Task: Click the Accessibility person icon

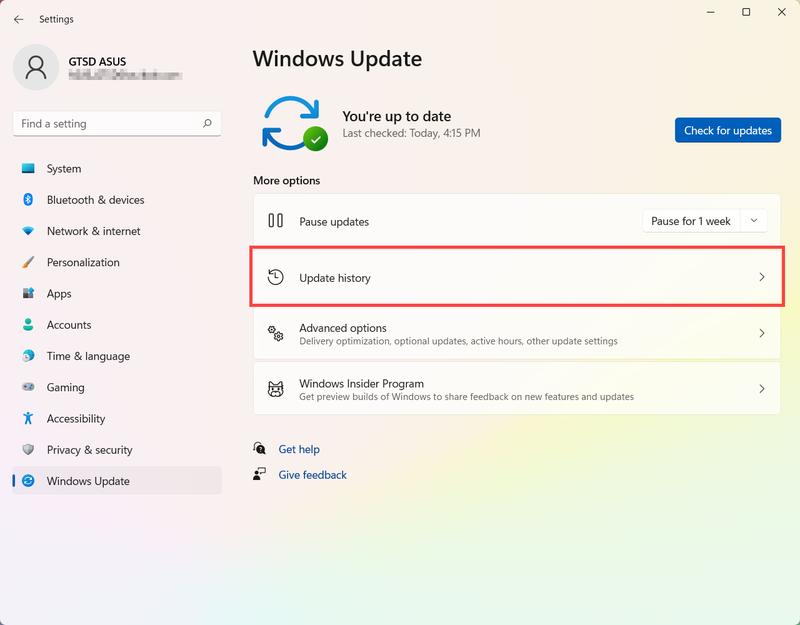Action: point(29,418)
